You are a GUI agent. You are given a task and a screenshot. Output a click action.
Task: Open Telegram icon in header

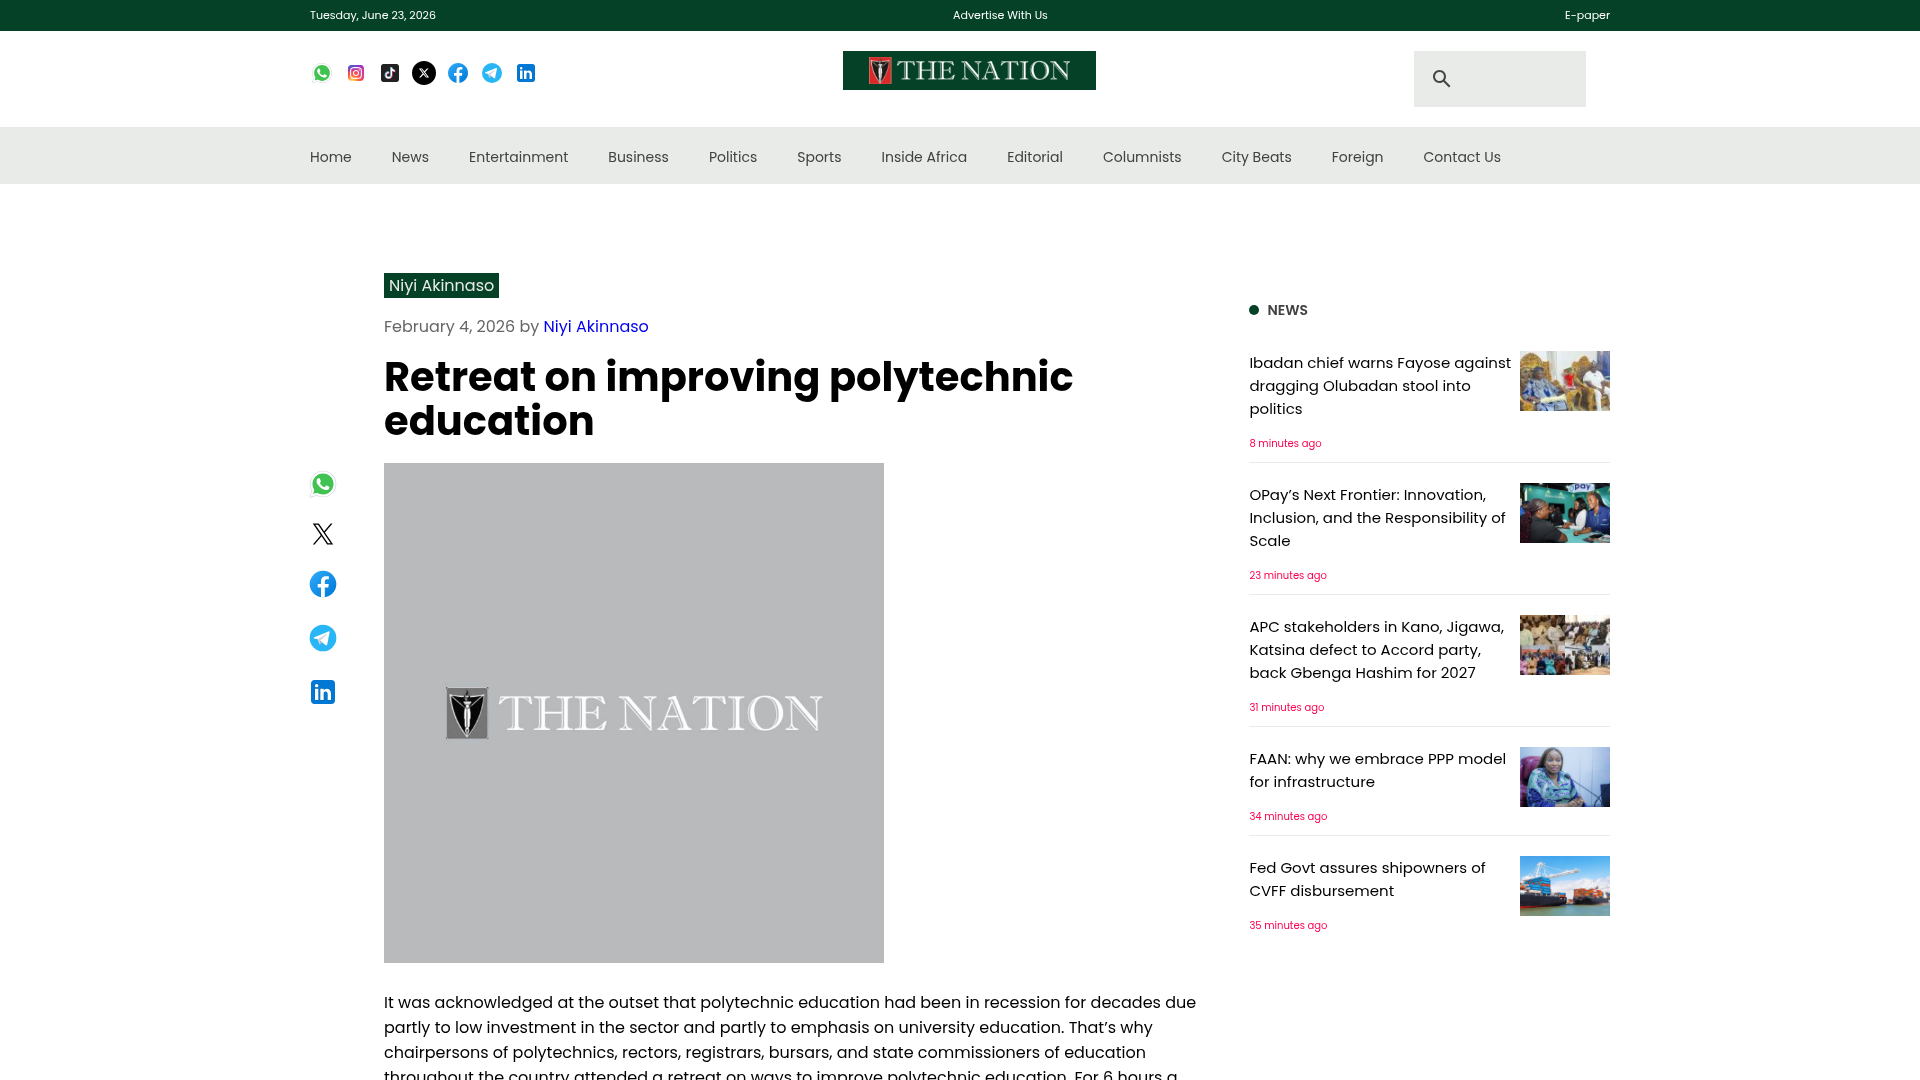click(x=492, y=73)
